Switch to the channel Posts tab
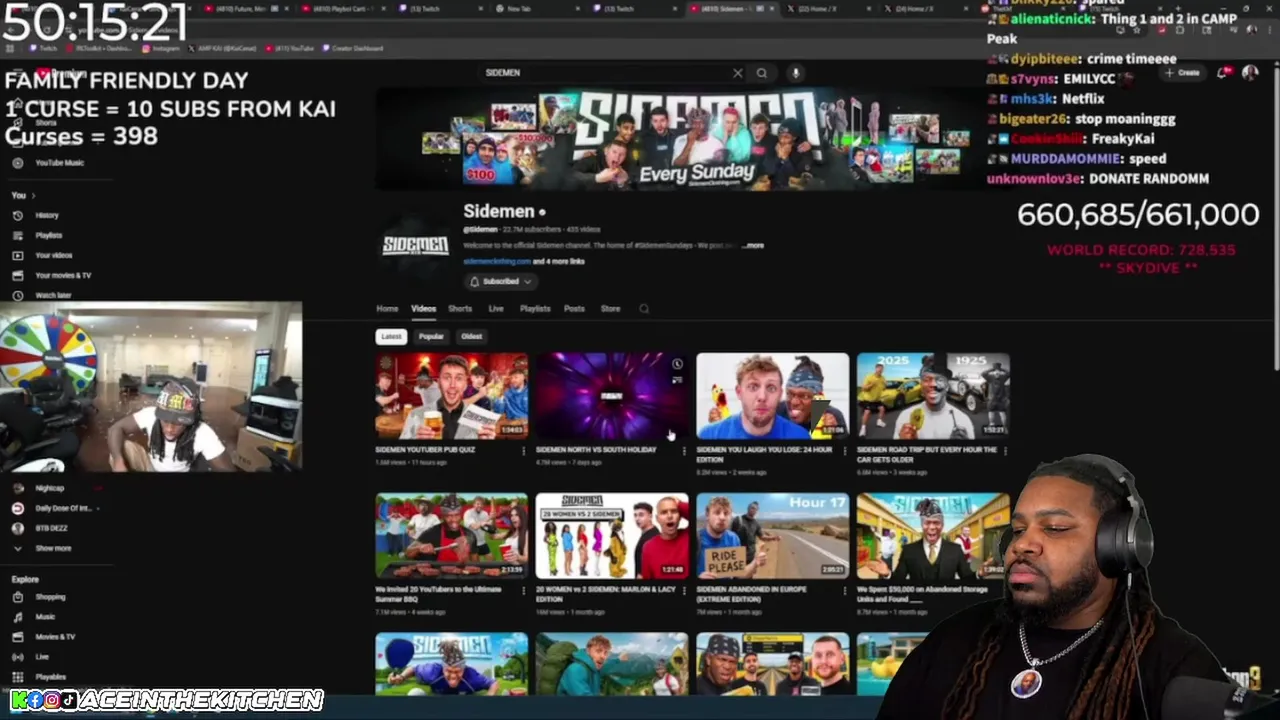The width and height of the screenshot is (1280, 720). click(574, 309)
